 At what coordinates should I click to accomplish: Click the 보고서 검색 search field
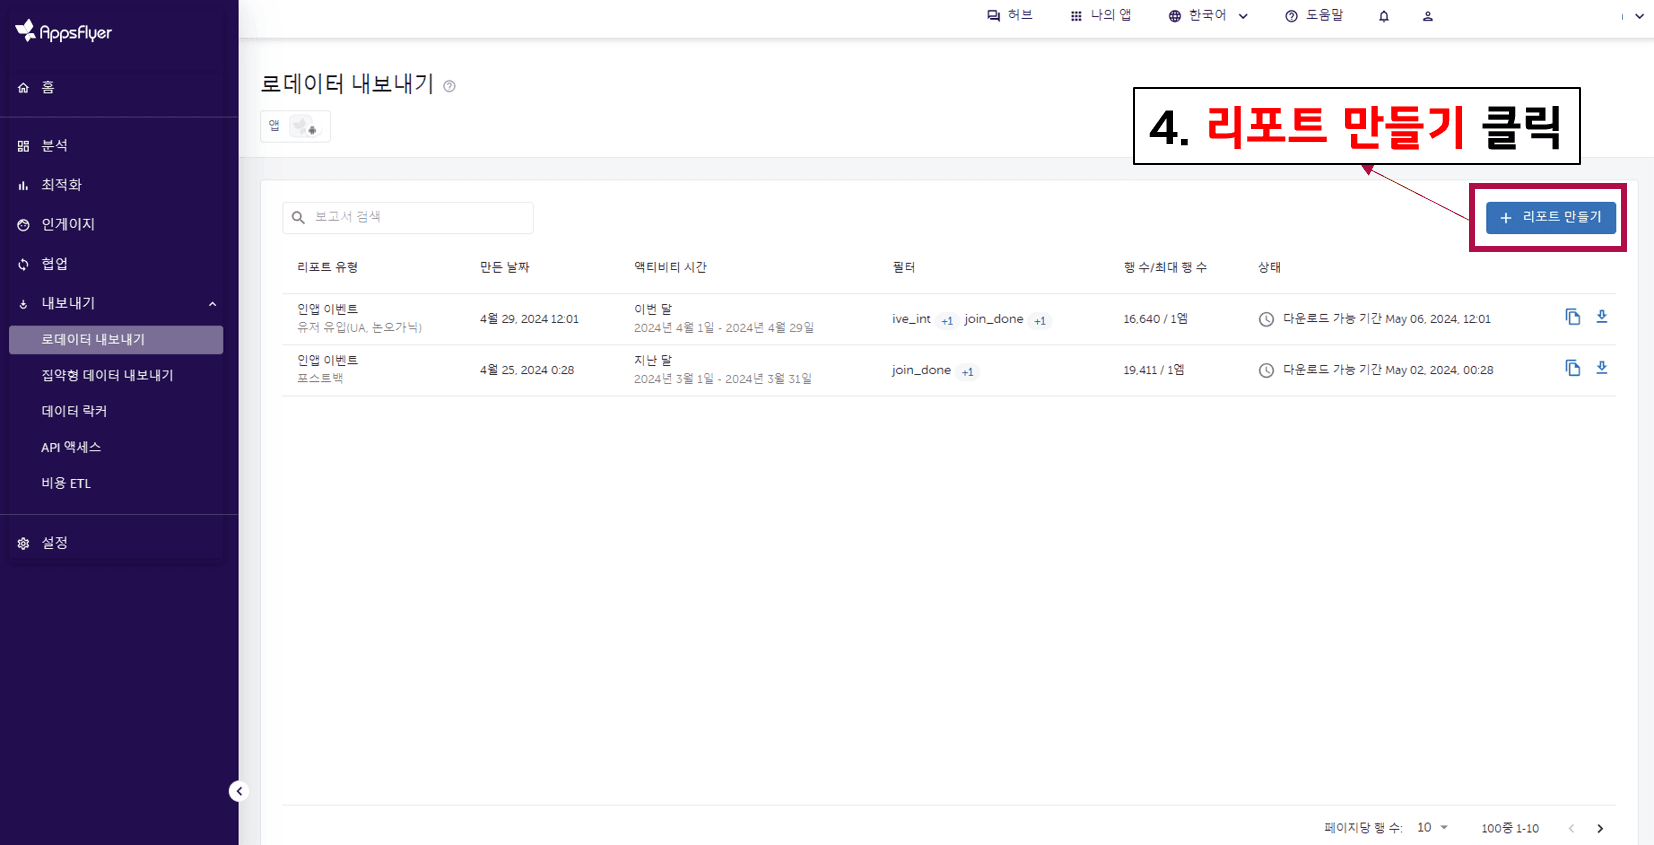(x=408, y=217)
